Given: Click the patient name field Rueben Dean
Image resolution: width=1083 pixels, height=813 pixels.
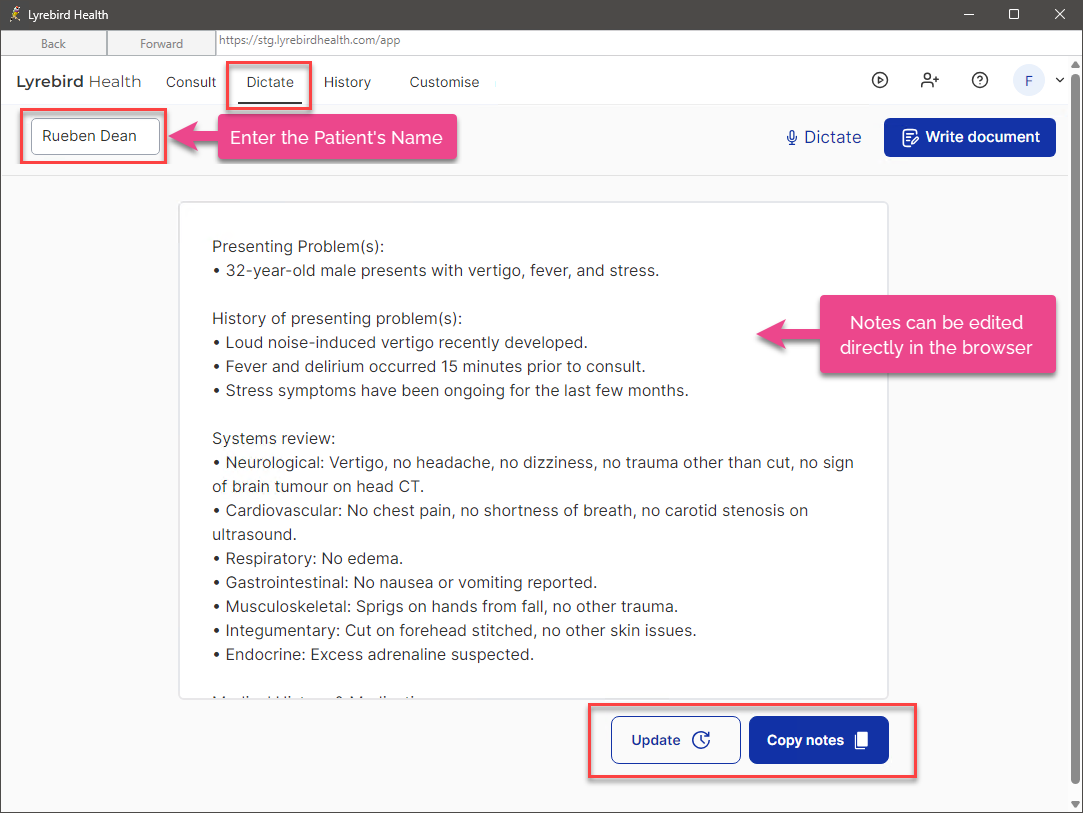Looking at the screenshot, I should [95, 136].
